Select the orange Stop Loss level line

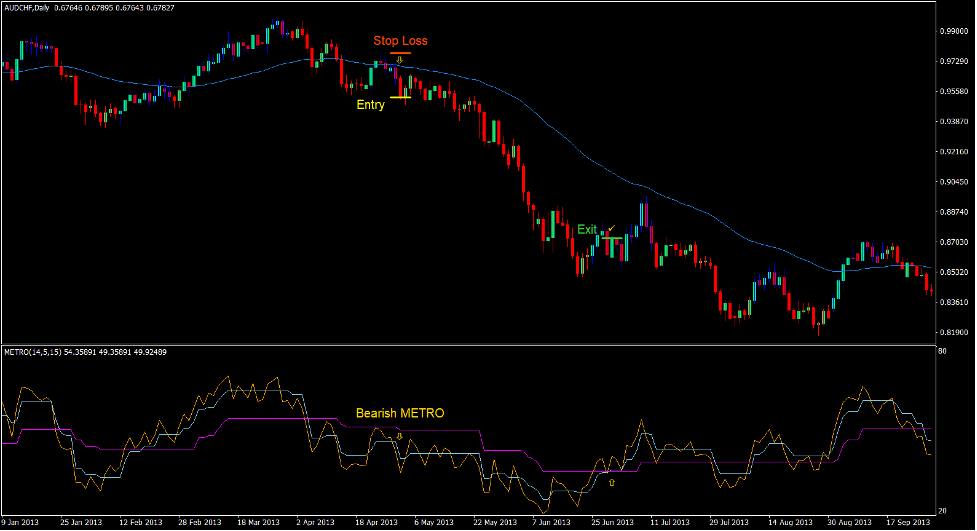(400, 53)
